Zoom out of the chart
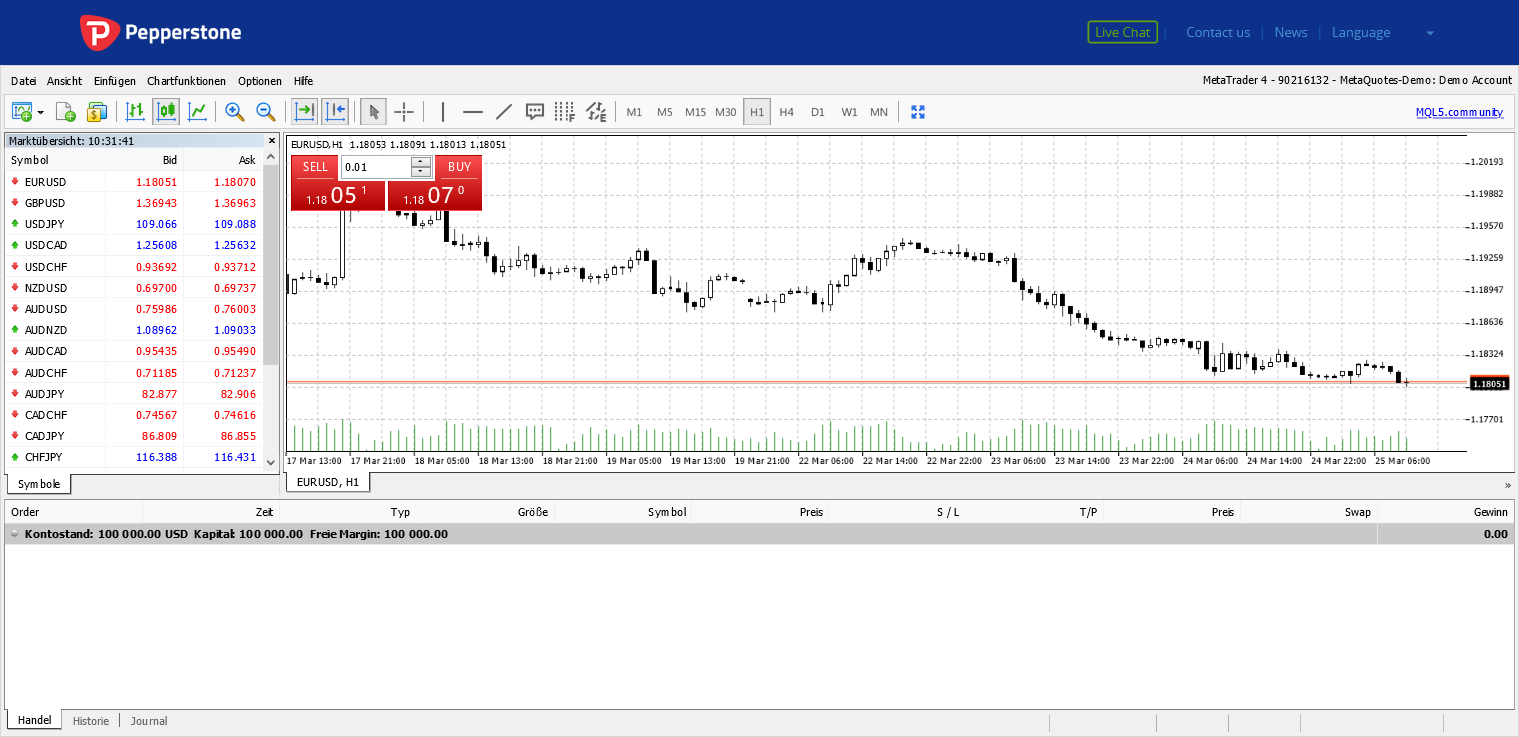 265,111
